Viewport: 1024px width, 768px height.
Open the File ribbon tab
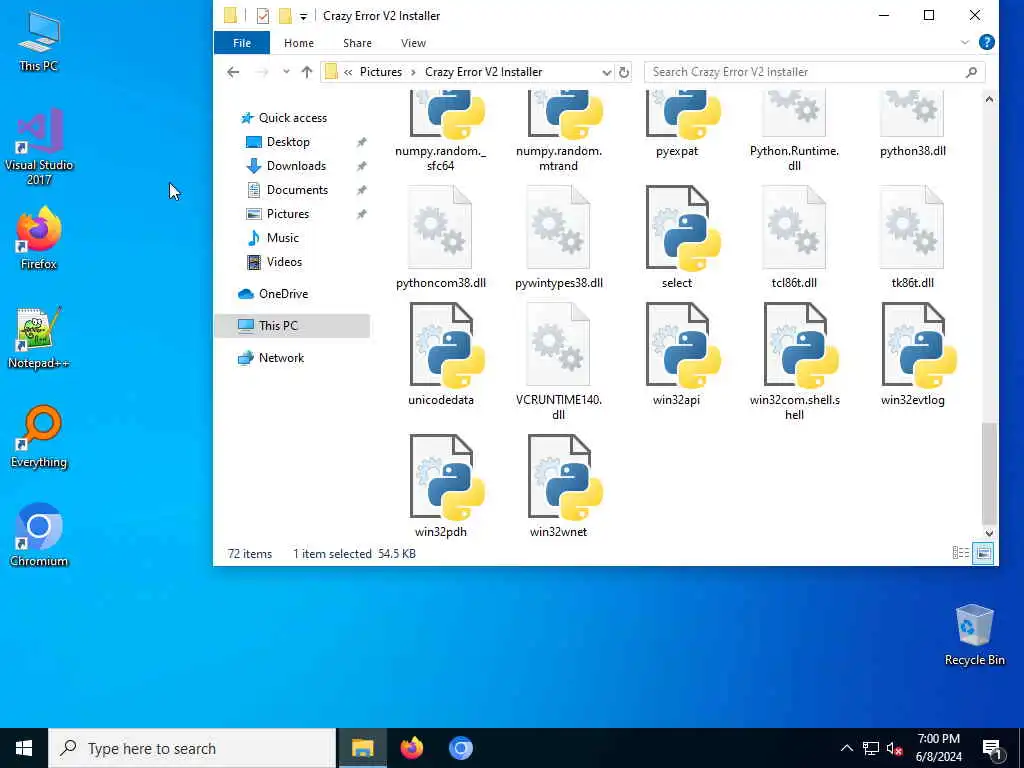pos(242,43)
